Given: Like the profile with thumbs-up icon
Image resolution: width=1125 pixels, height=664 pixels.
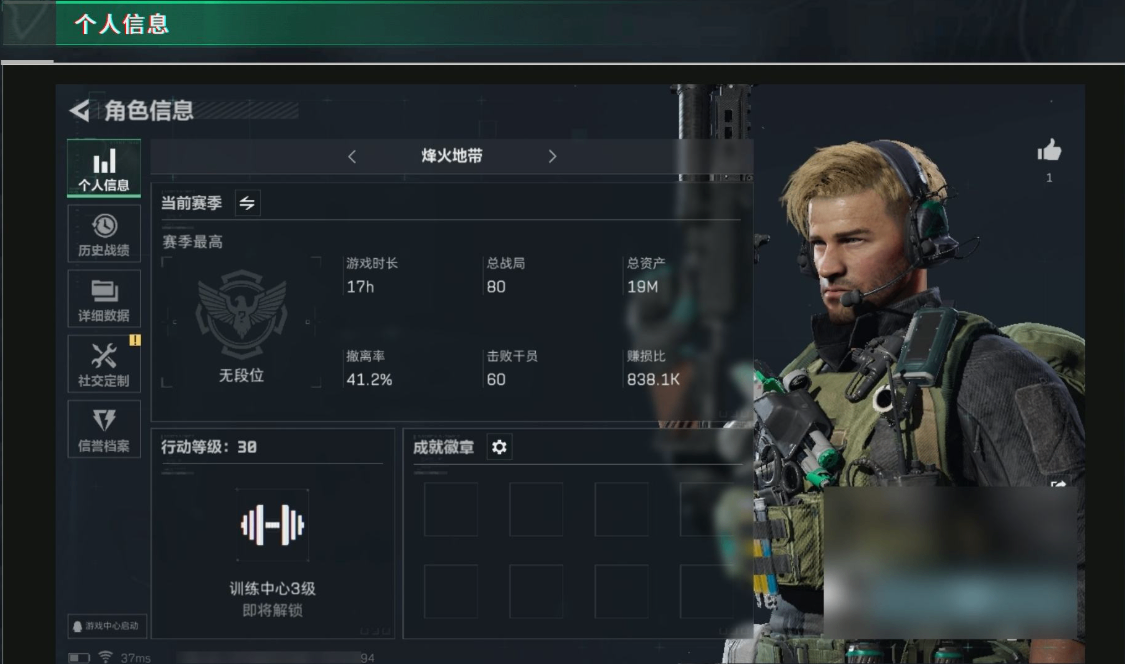Looking at the screenshot, I should tap(1049, 151).
